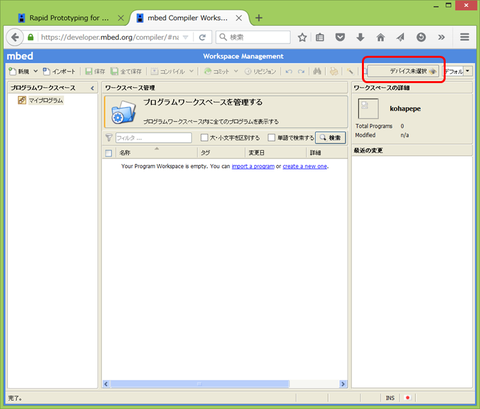Click the bookmarks list clipboard icon
Image resolution: width=480 pixels, height=409 pixels.
[320, 37]
